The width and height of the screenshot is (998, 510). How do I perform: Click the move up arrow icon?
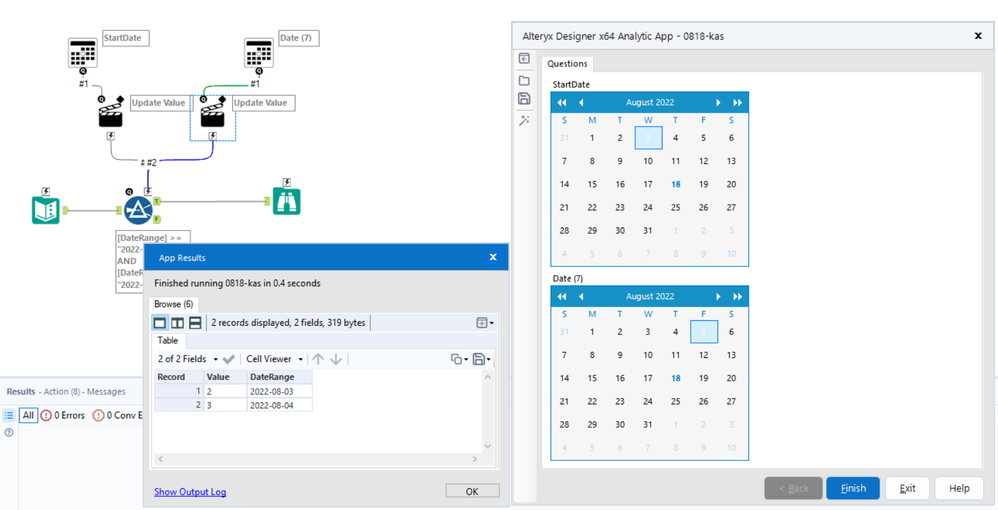(318, 359)
